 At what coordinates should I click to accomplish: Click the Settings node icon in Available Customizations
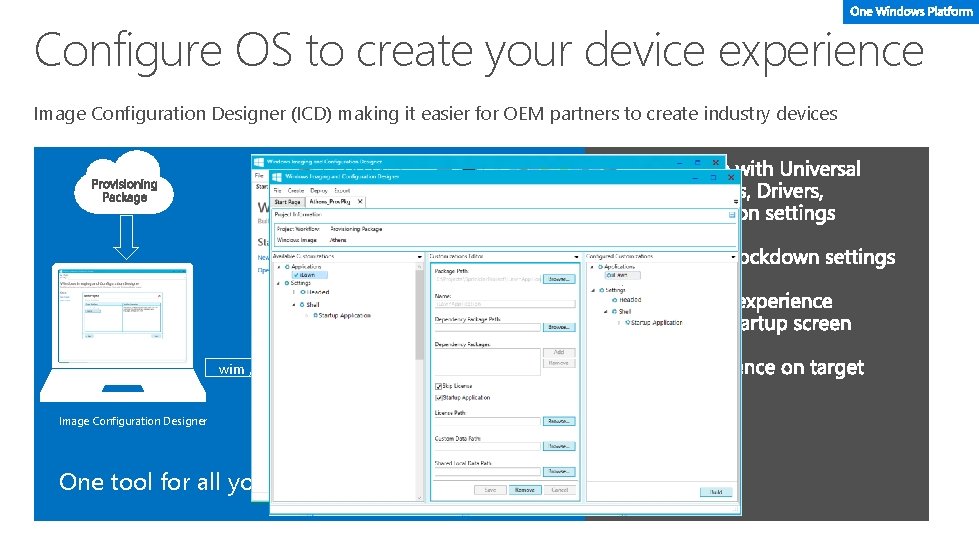pyautogui.click(x=287, y=283)
